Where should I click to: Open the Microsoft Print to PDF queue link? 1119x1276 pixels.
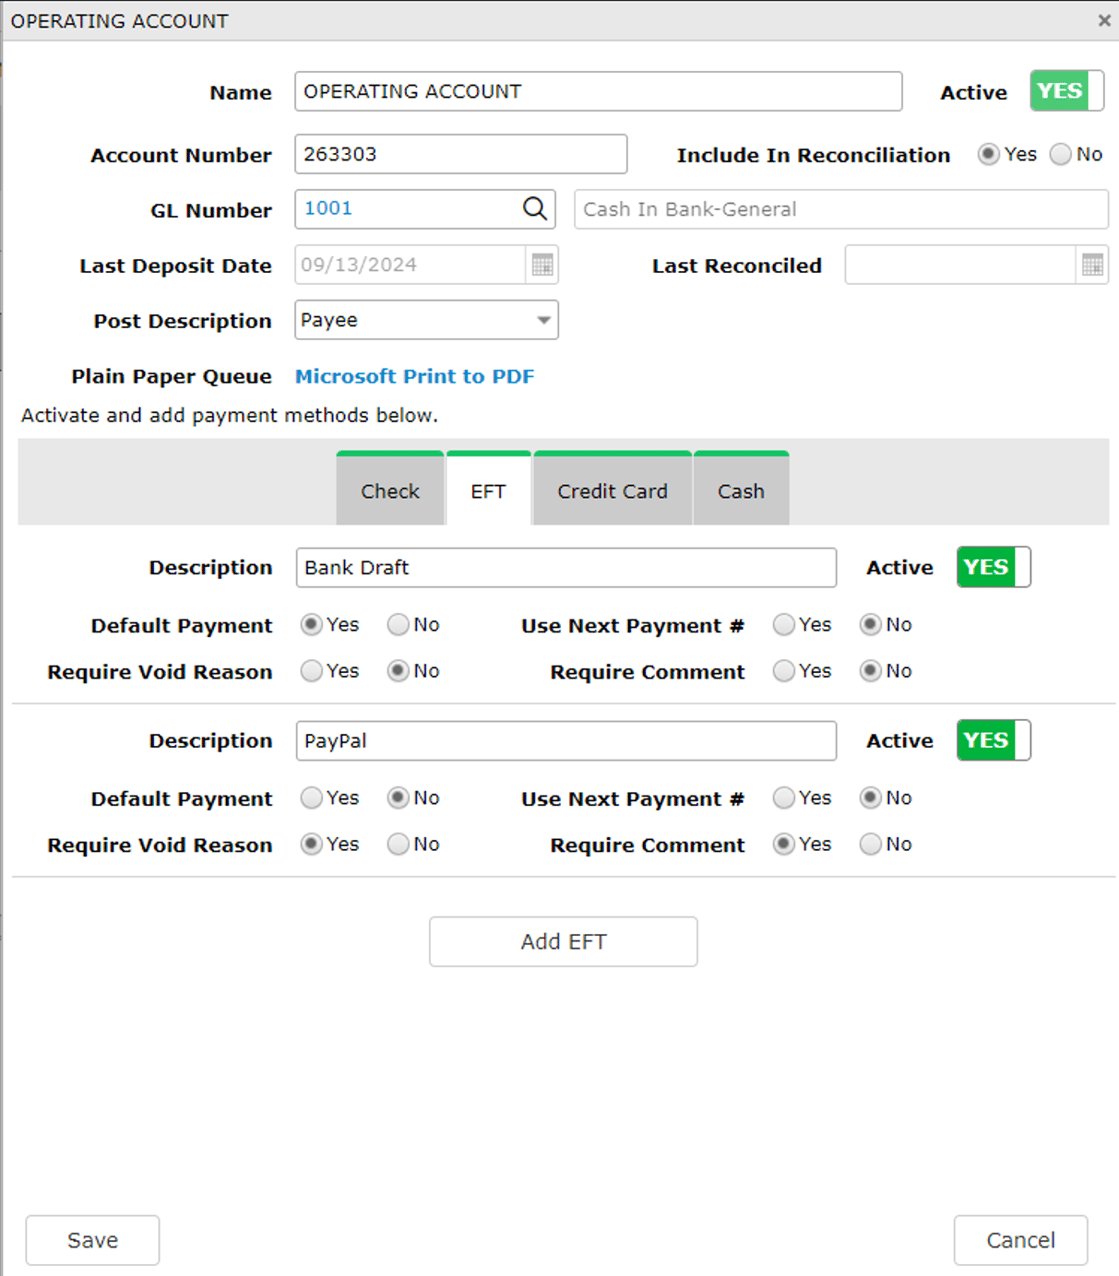[x=414, y=376]
